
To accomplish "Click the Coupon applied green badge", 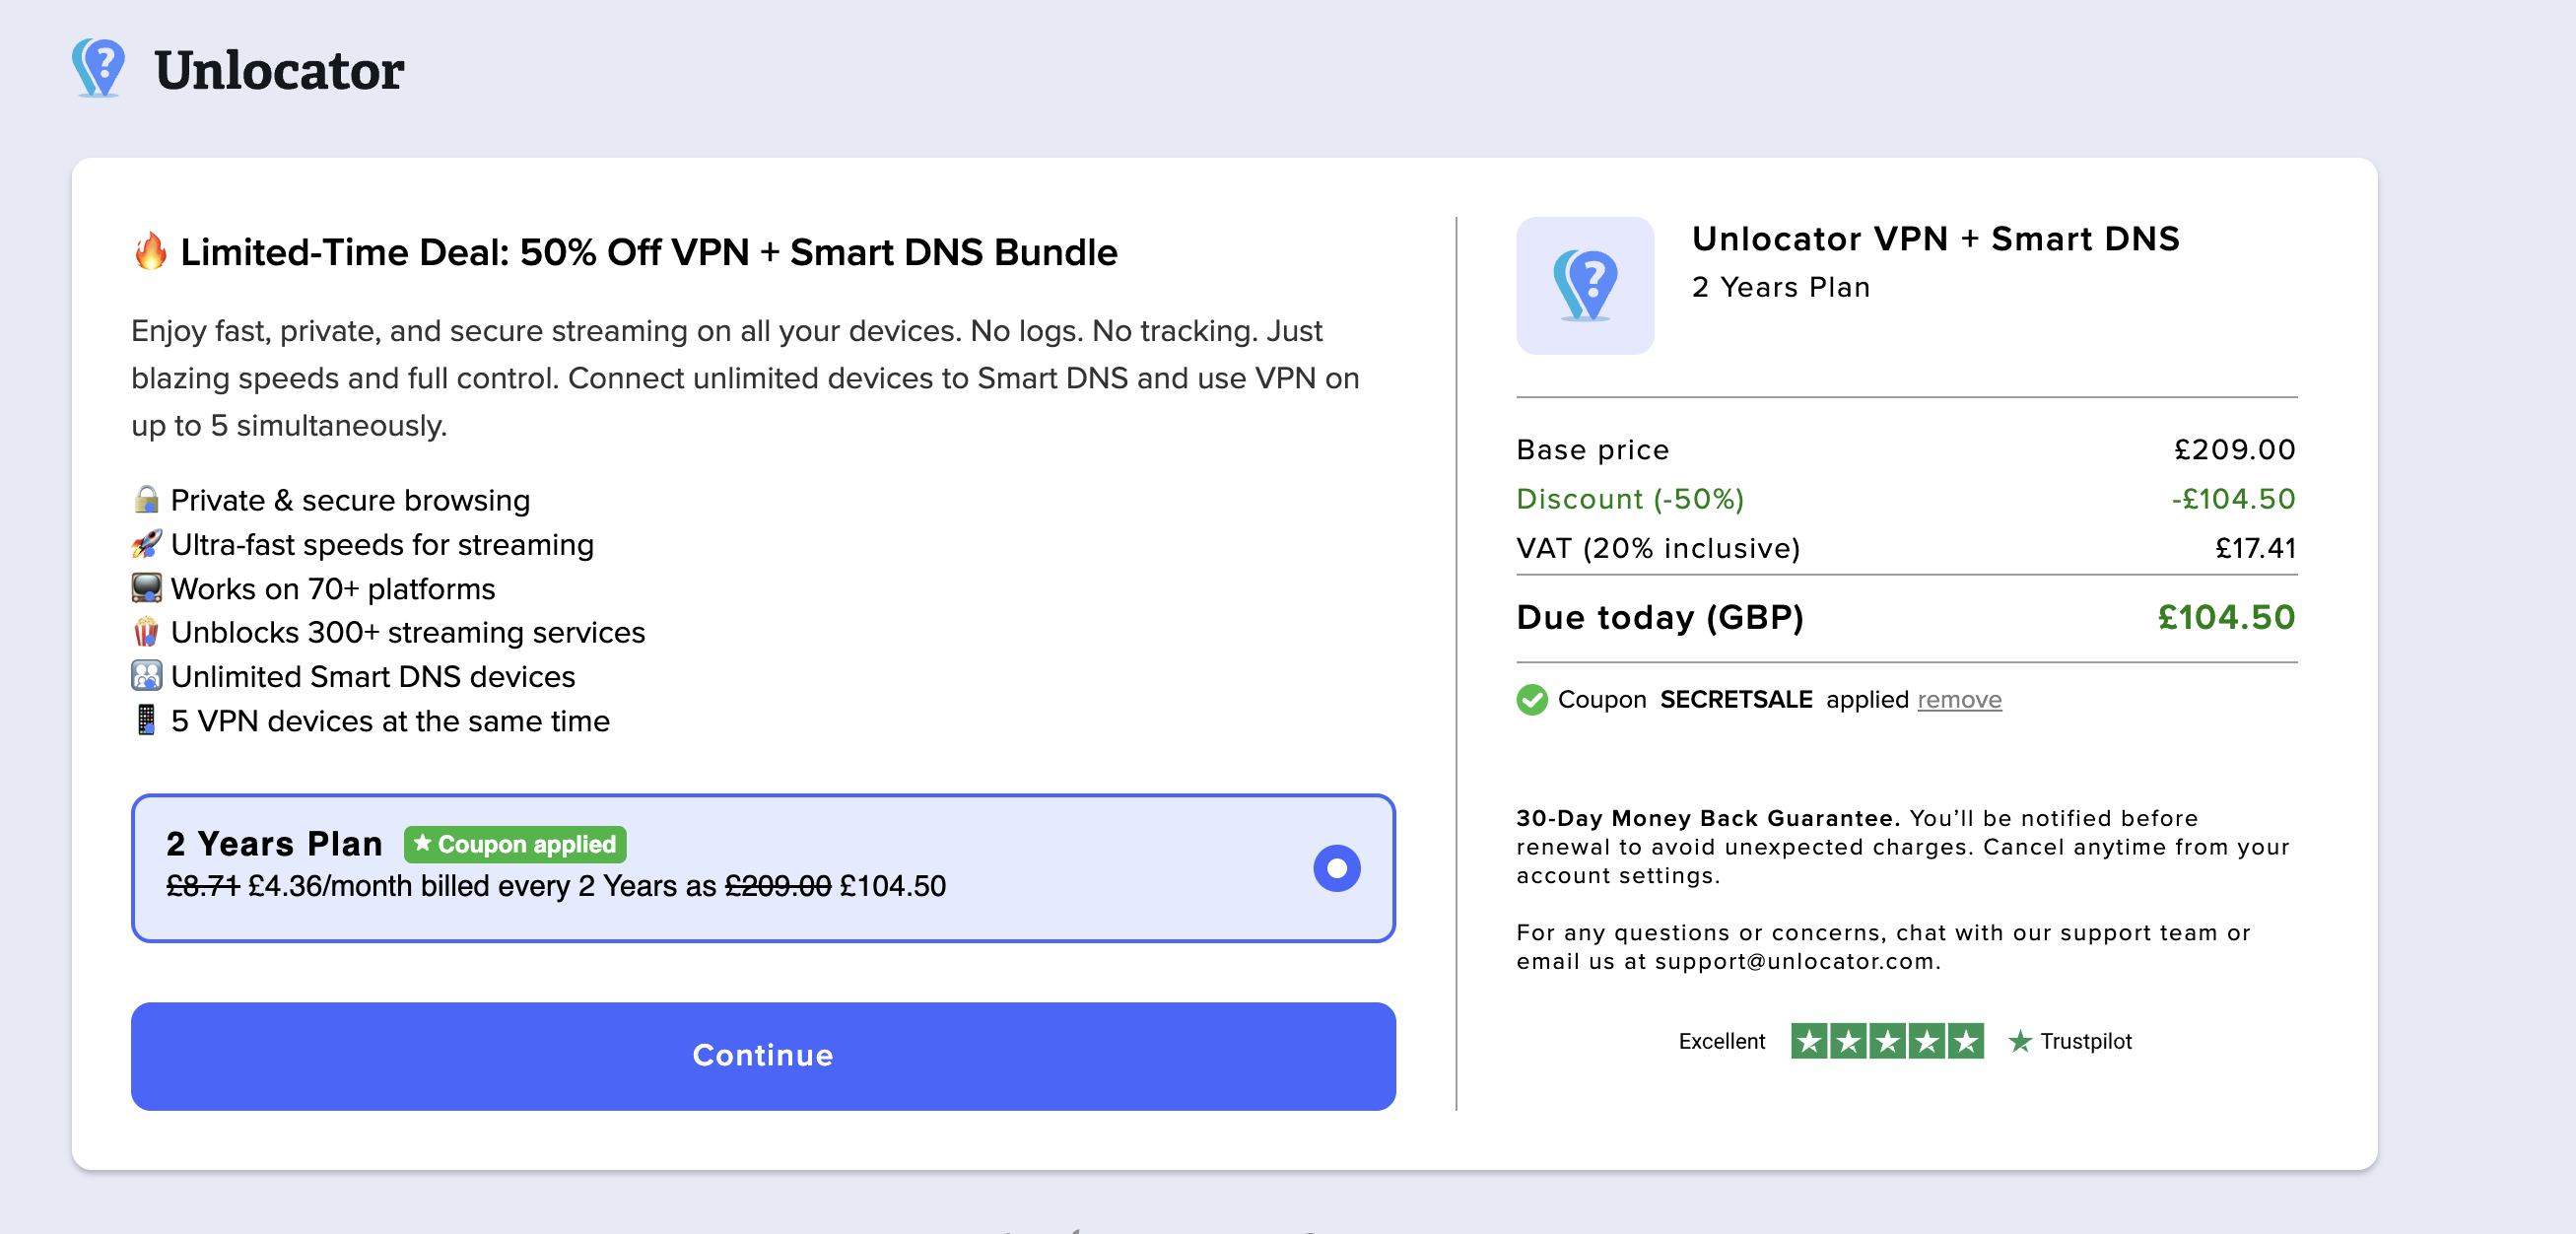I will pos(515,844).
